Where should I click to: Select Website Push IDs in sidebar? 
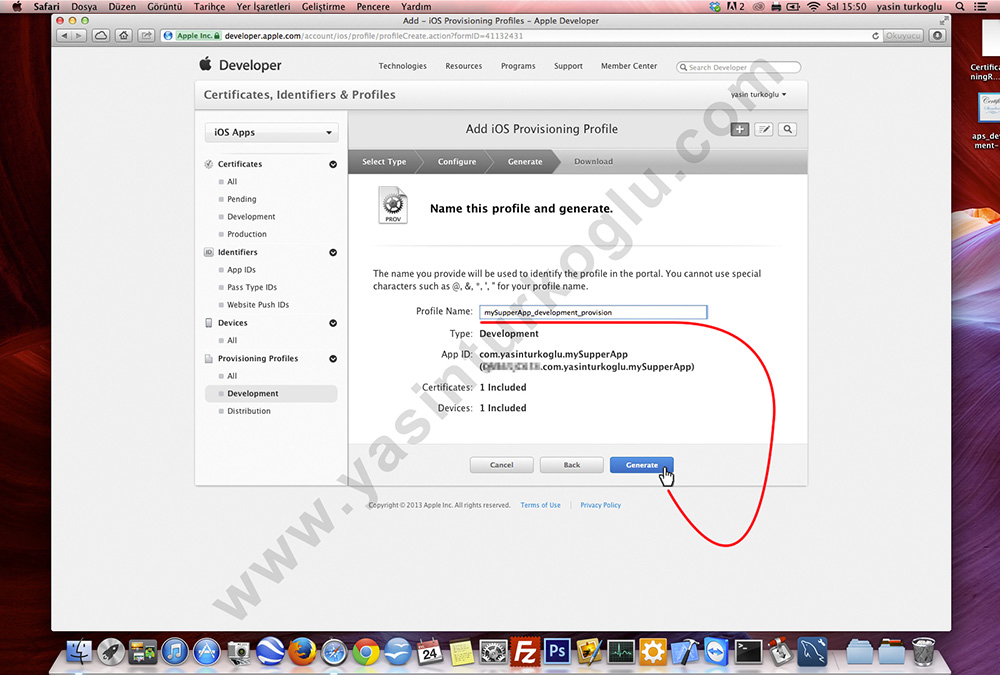tap(258, 305)
